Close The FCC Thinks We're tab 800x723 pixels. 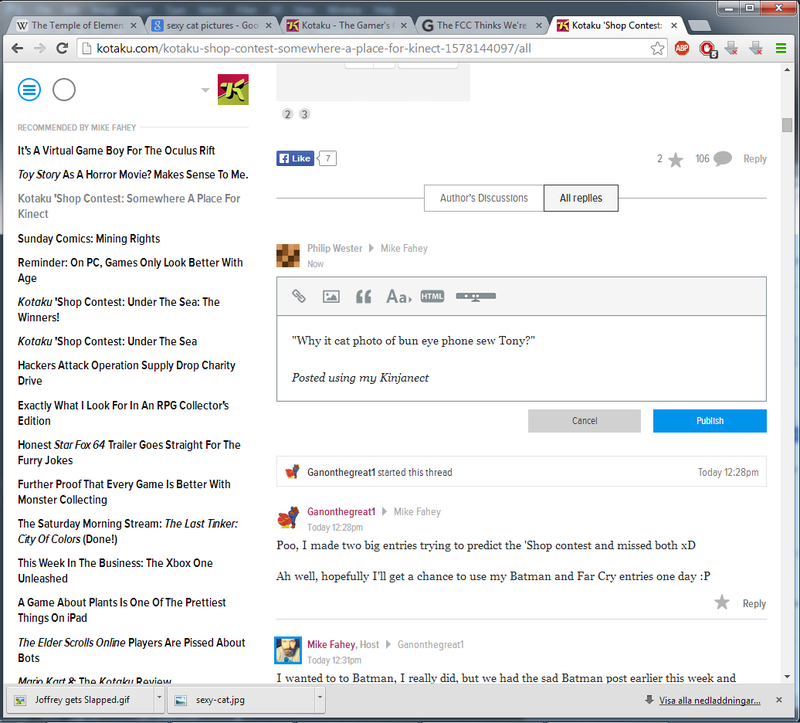coord(539,26)
